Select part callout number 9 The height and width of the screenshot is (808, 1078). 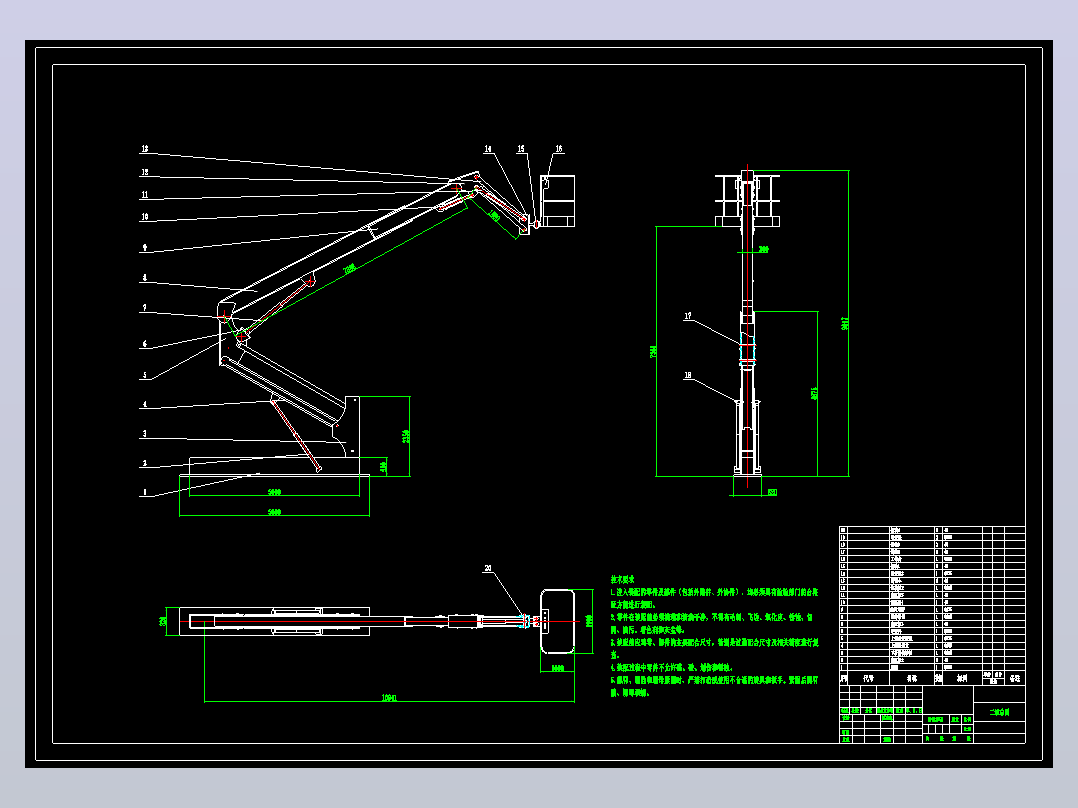coord(144,248)
